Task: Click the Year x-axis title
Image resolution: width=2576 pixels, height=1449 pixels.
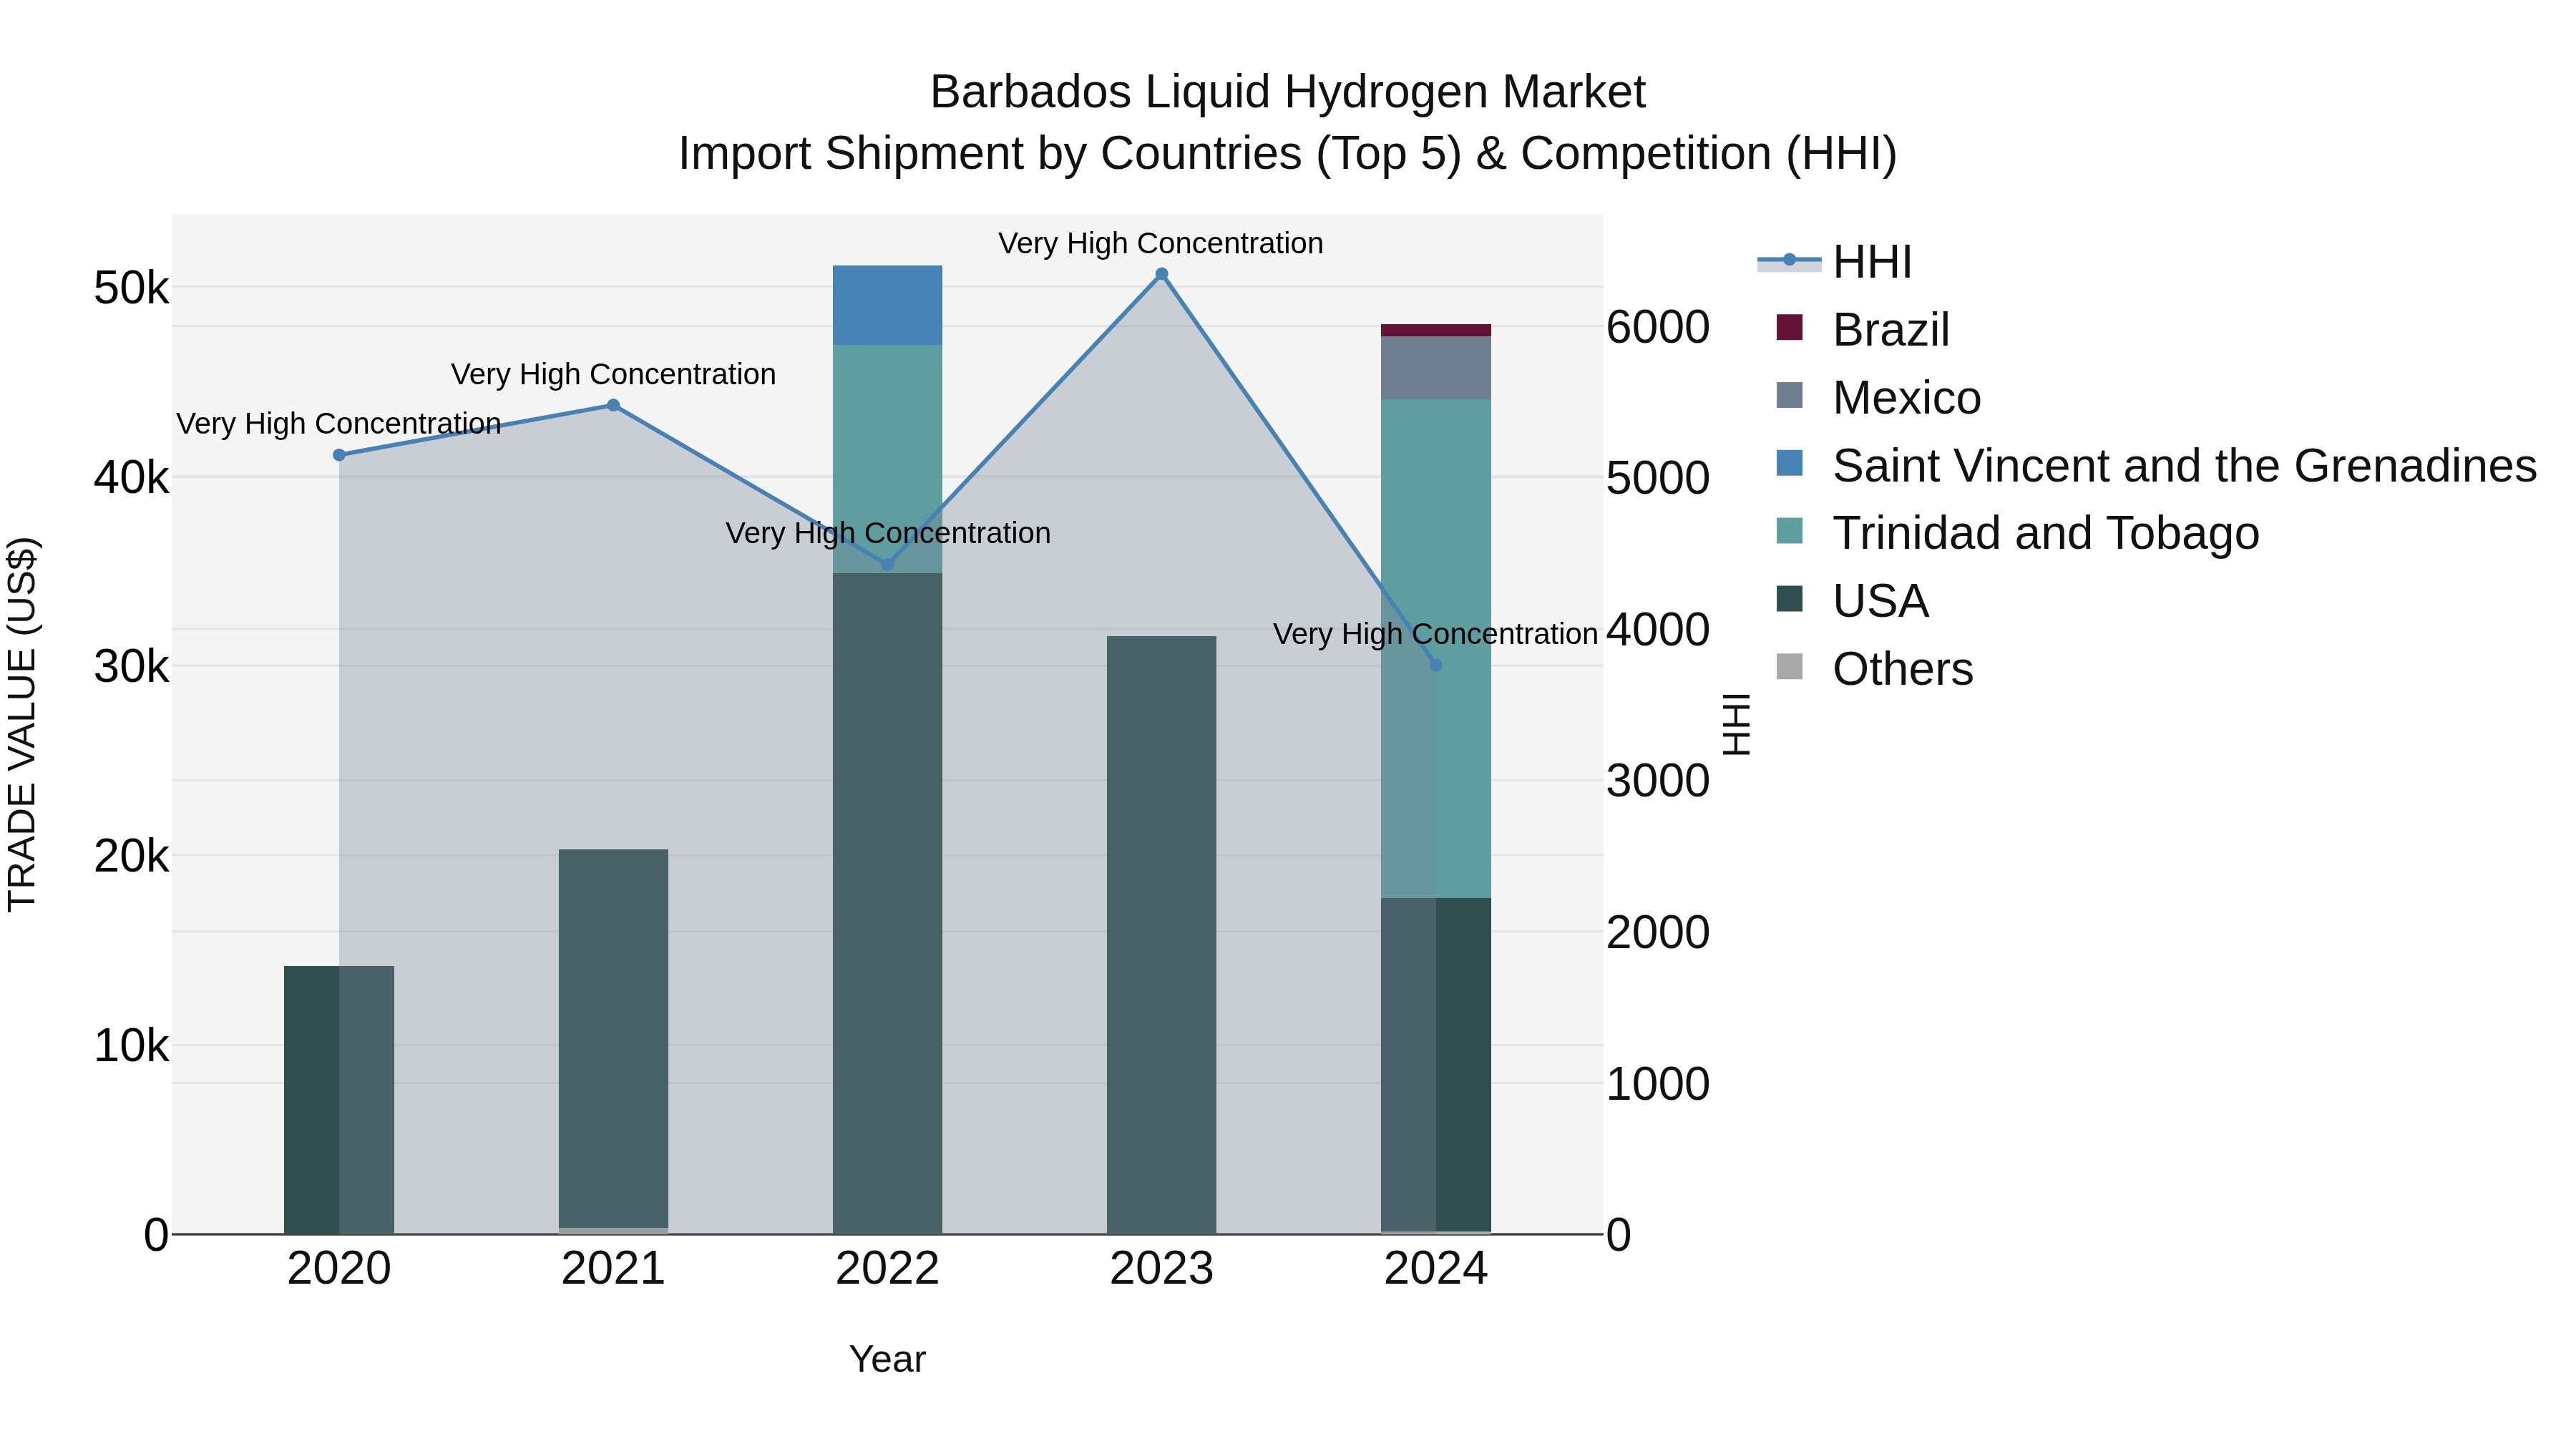Action: (x=887, y=1359)
